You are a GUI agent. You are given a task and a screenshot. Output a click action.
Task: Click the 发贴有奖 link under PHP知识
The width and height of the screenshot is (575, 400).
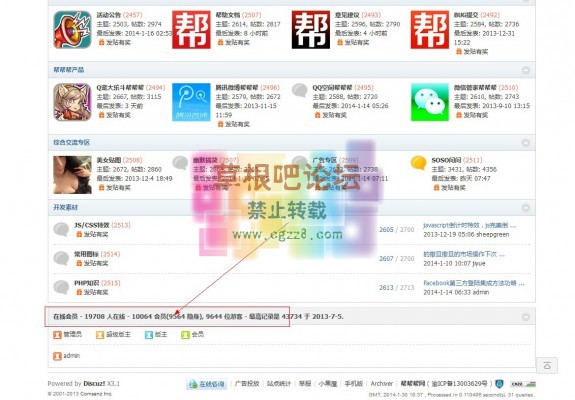(96, 292)
